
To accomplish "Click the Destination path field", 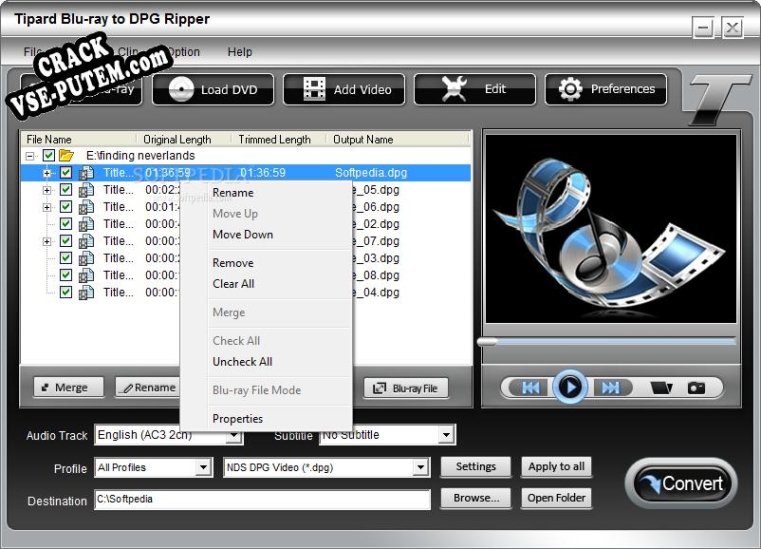I will (263, 499).
